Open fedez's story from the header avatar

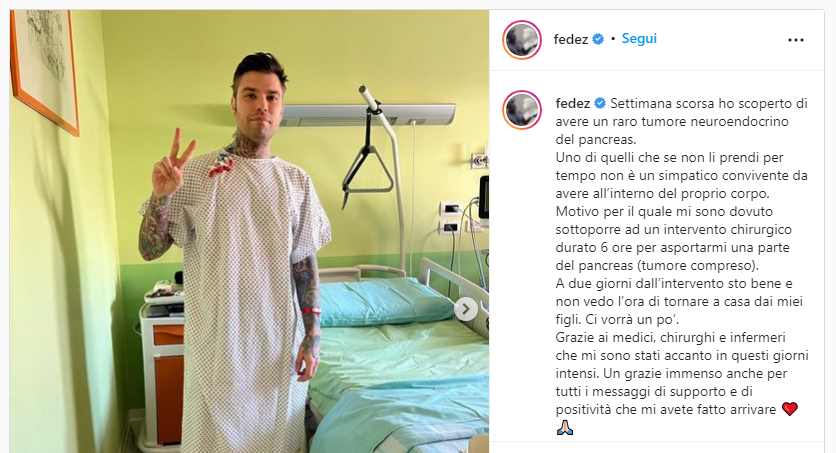point(522,40)
